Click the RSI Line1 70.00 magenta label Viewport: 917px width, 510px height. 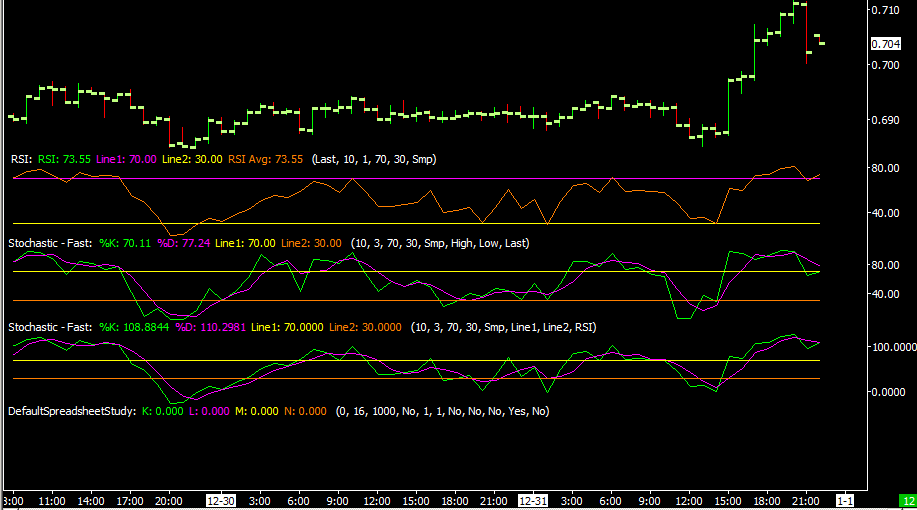click(126, 159)
